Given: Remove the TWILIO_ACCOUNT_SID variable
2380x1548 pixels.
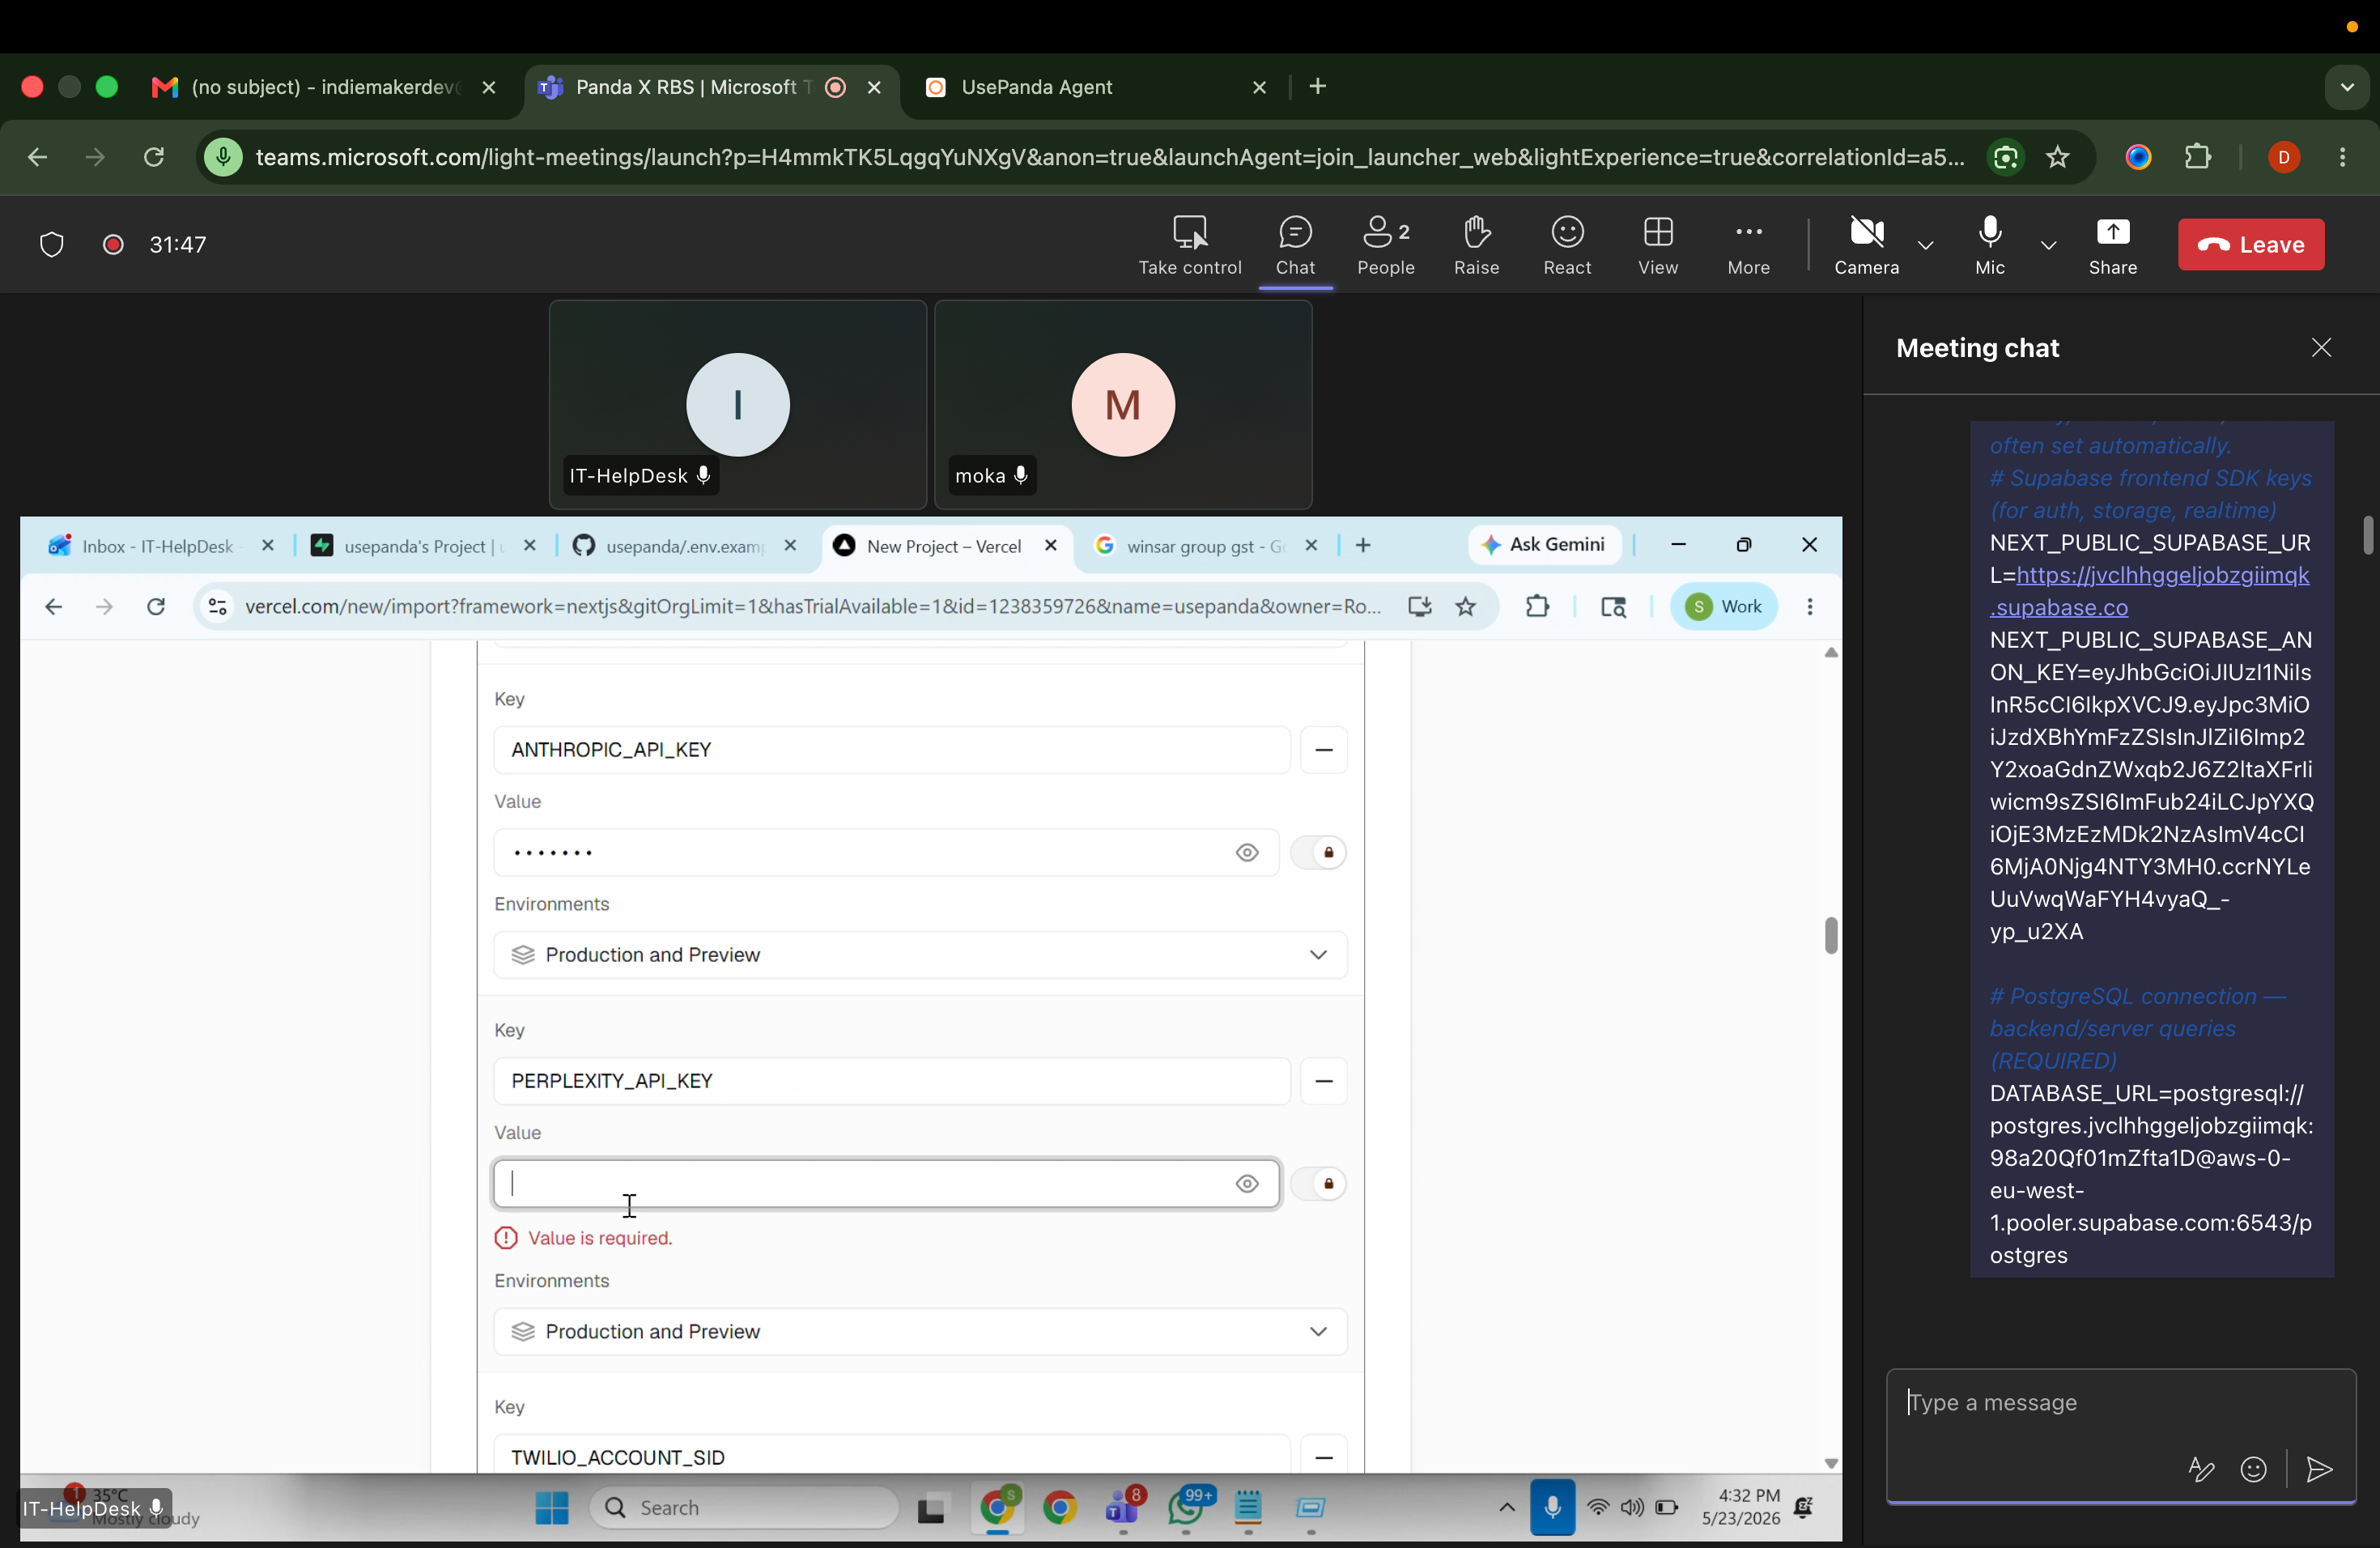Looking at the screenshot, I should pos(1323,1457).
